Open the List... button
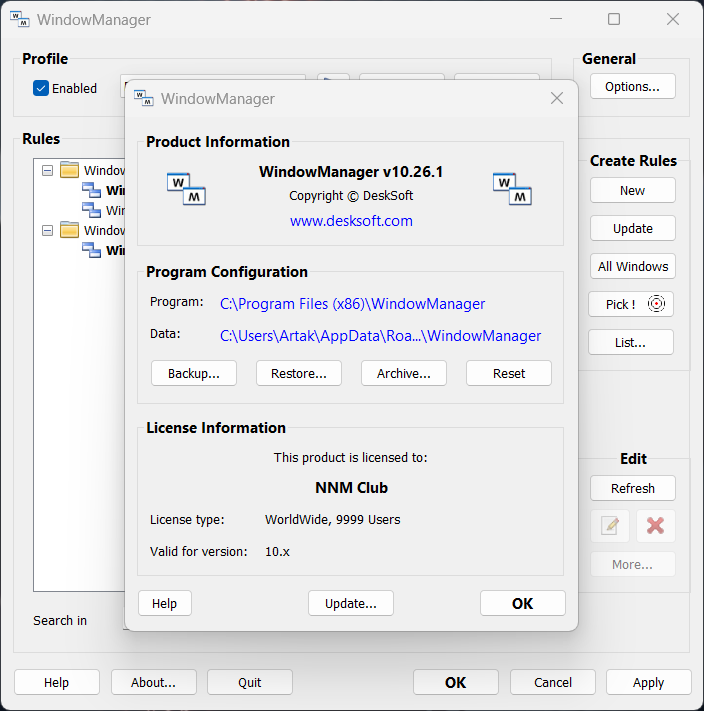704x711 pixels. [631, 342]
